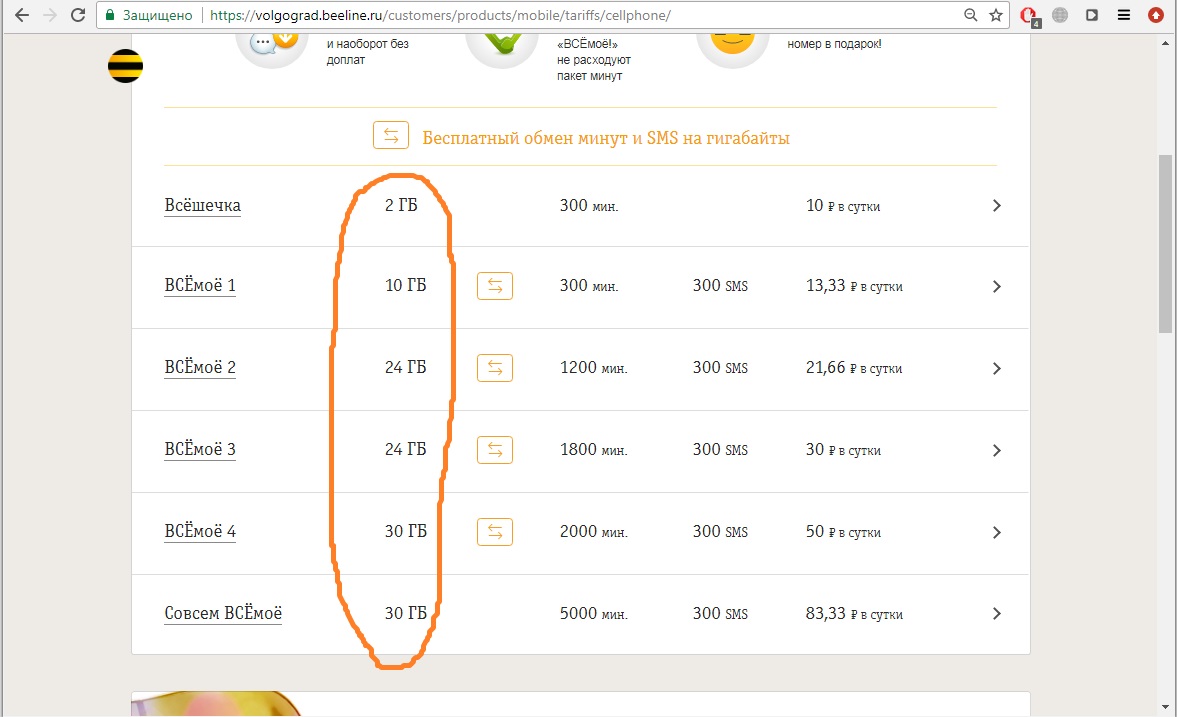Viewport: 1177px width, 717px height.
Task: Click the 13,33 ₽ в сутки price
Action: (854, 286)
